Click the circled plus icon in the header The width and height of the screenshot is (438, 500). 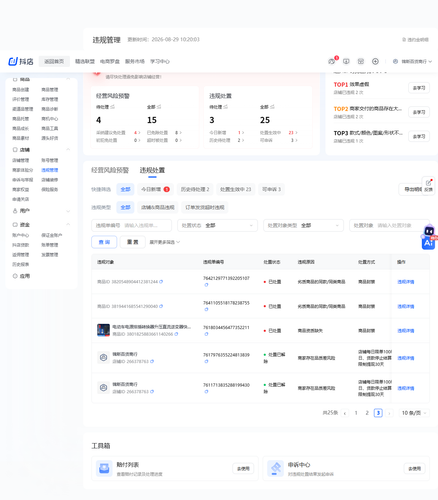pos(375,61)
